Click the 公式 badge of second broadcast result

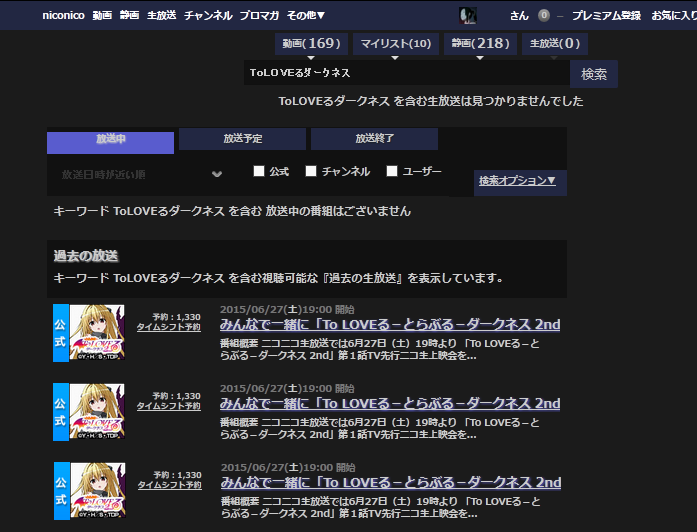coord(61,412)
